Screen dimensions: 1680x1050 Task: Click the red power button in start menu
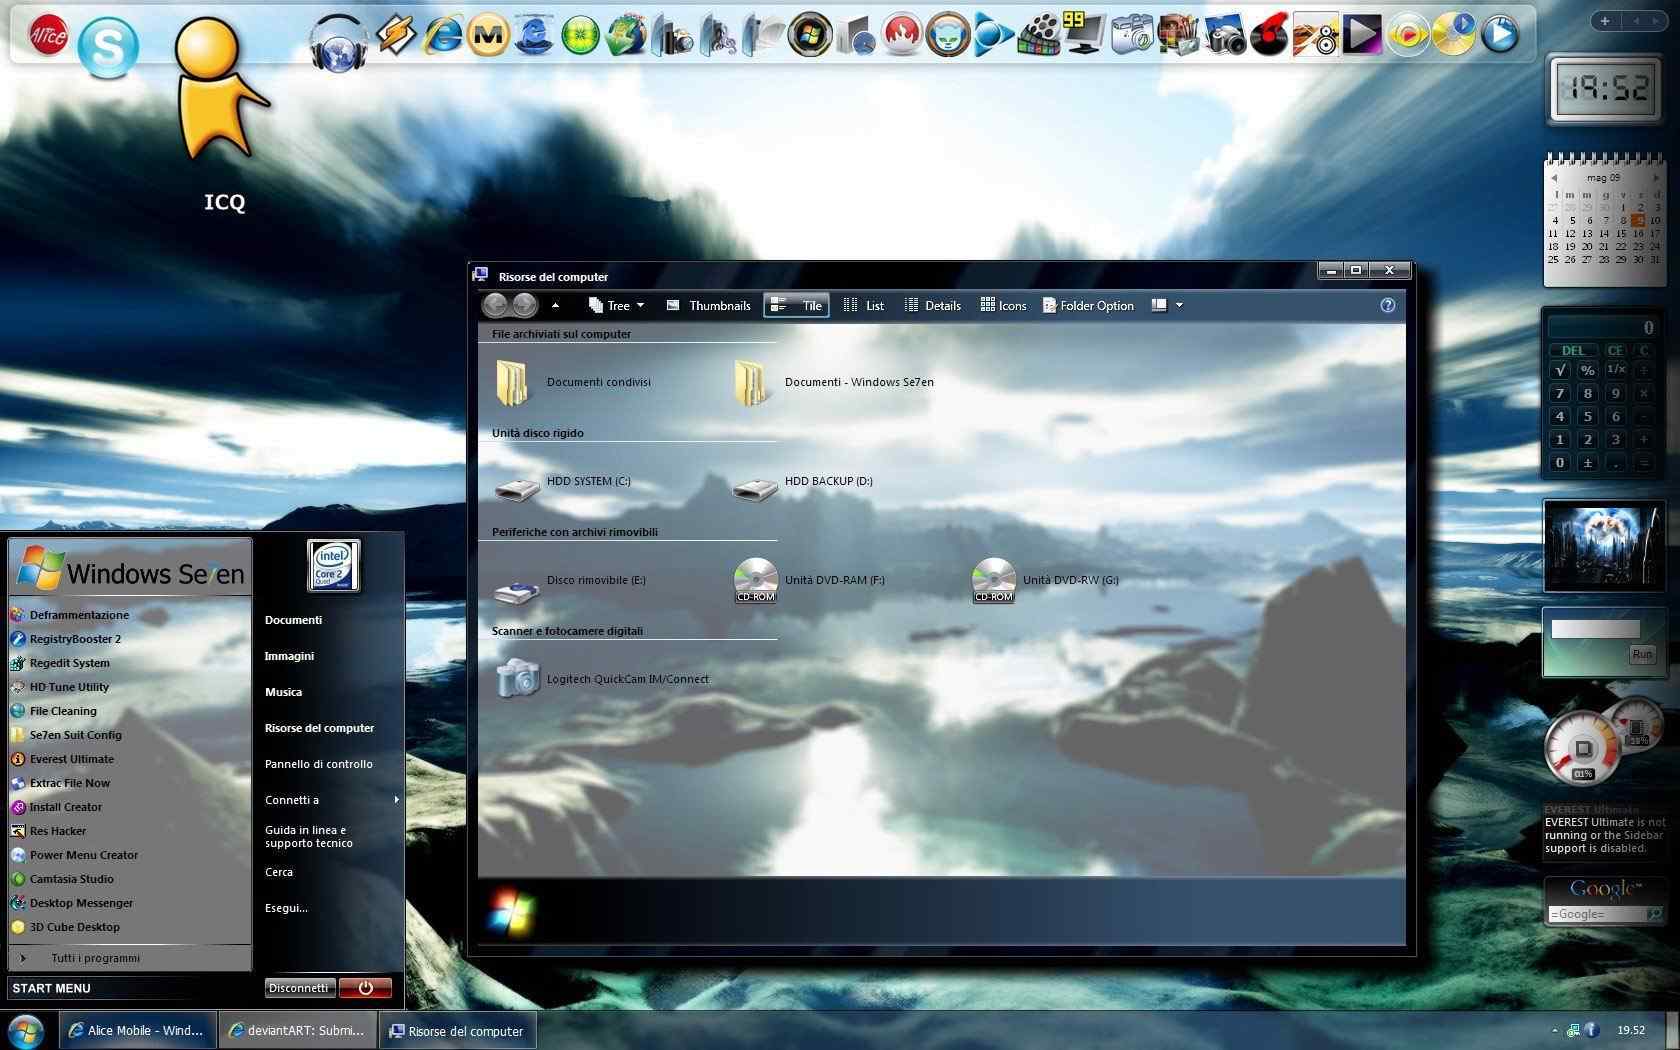click(x=365, y=988)
